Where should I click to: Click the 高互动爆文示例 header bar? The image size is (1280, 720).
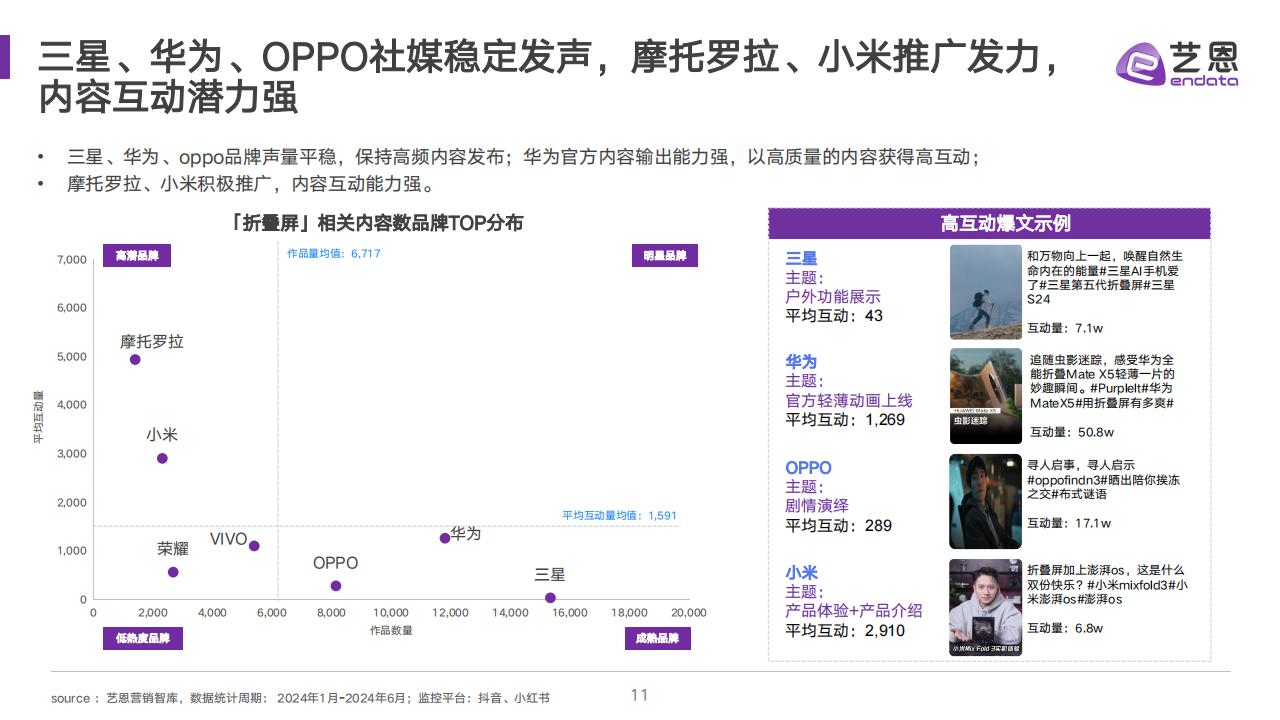tap(989, 224)
